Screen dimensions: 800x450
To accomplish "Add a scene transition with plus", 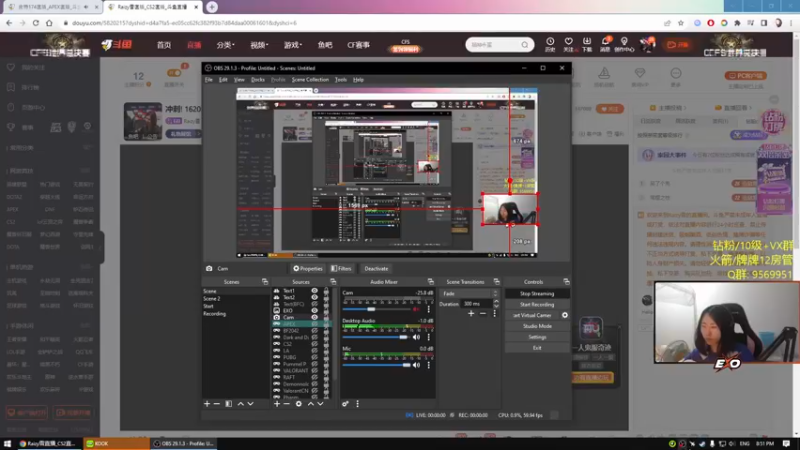I will click(x=471, y=314).
